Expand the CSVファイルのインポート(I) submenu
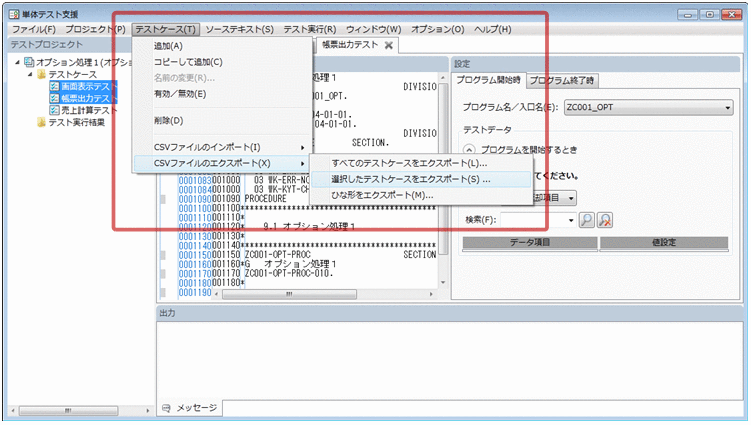Viewport: 751px width, 425px height. [223, 147]
